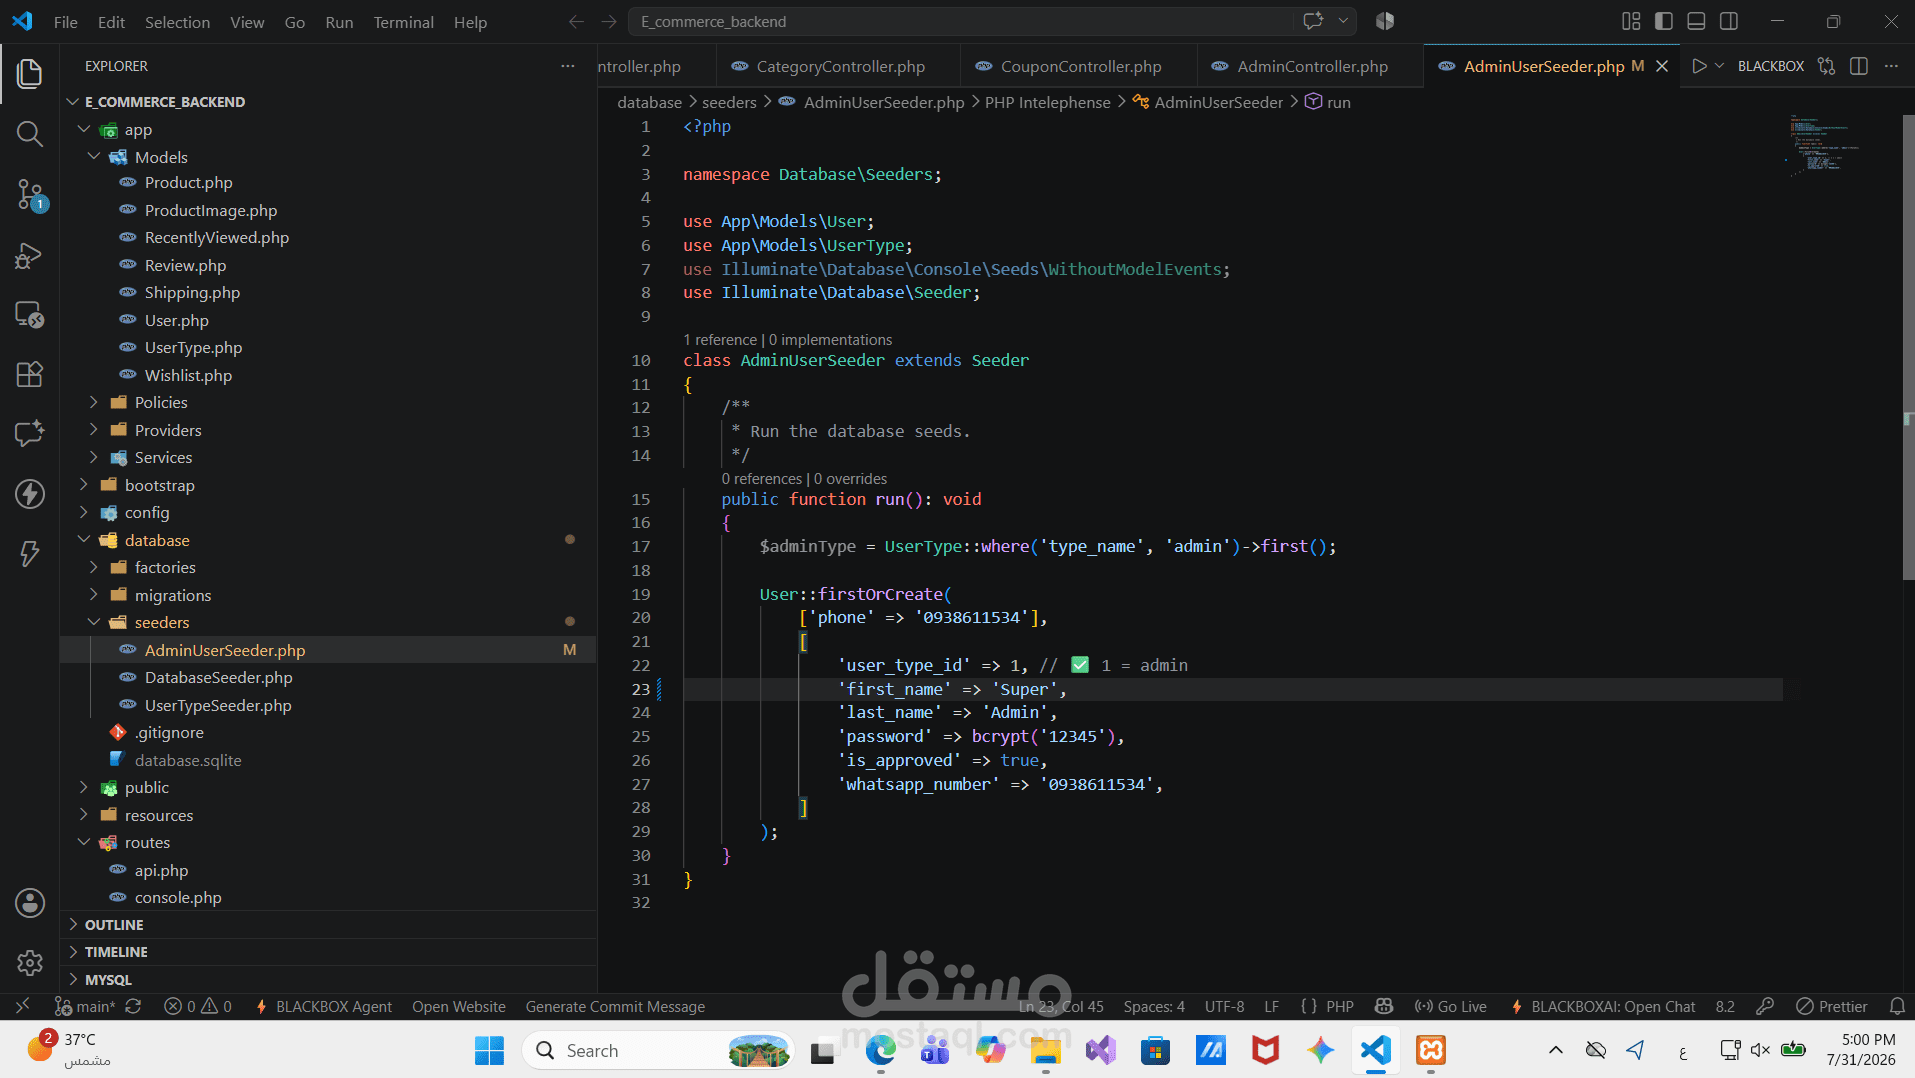Open XAMPP from the taskbar

1431,1050
